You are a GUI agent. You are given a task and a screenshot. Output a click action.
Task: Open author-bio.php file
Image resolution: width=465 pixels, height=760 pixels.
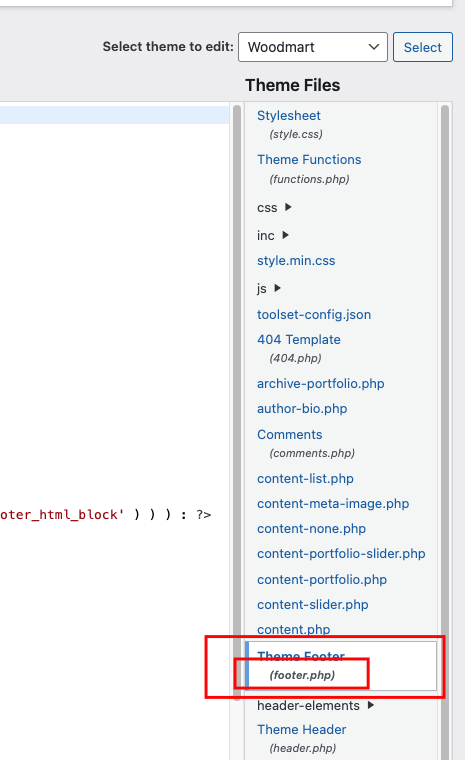pos(302,409)
